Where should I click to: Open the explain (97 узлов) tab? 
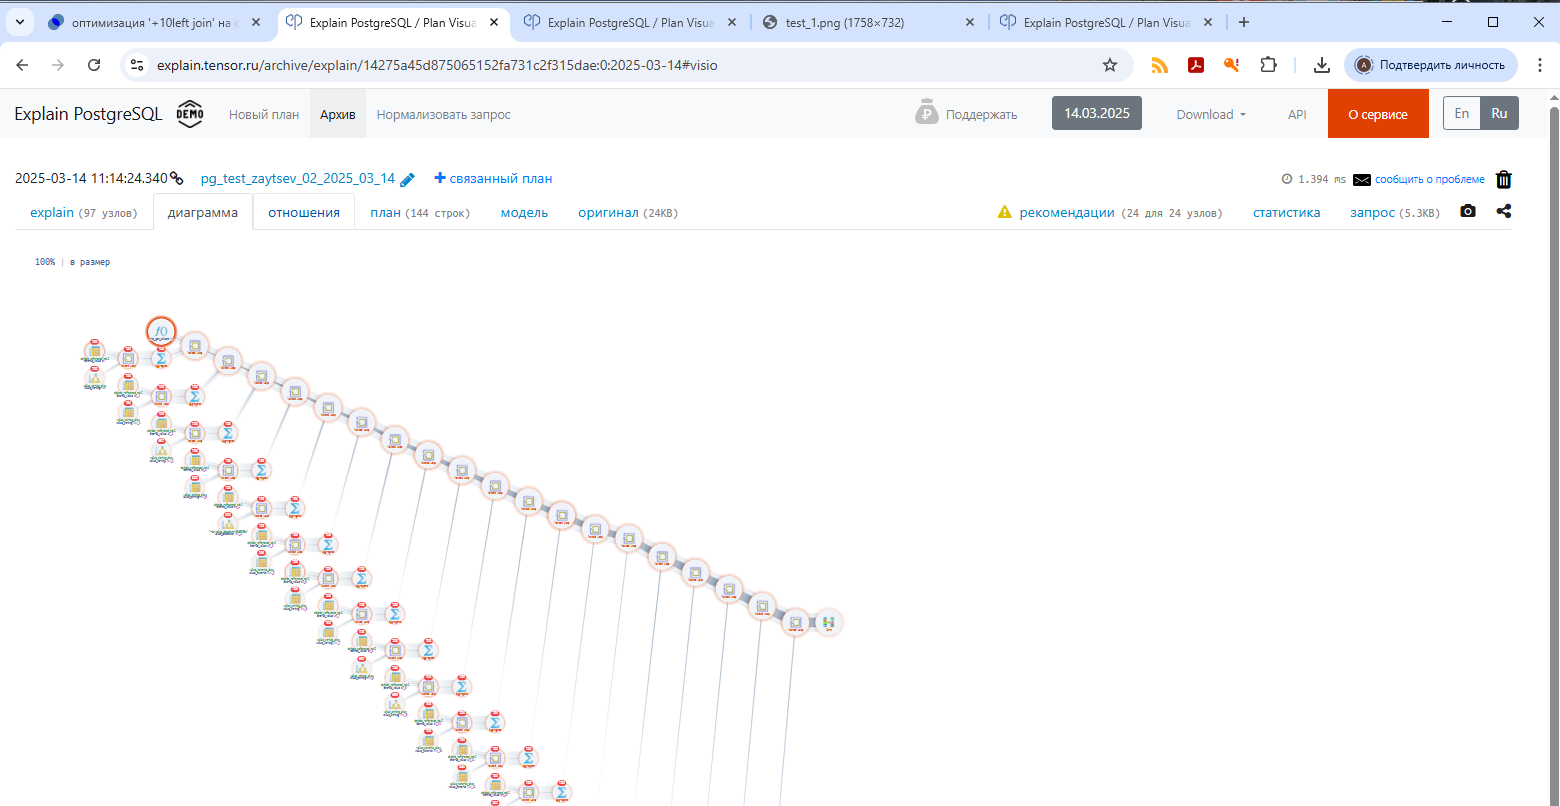(84, 212)
